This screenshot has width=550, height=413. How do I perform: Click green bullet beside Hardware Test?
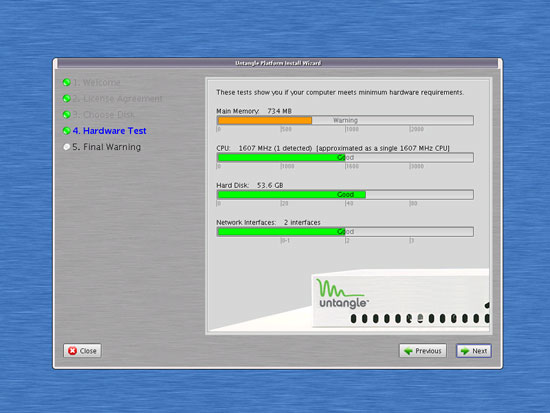[67, 131]
